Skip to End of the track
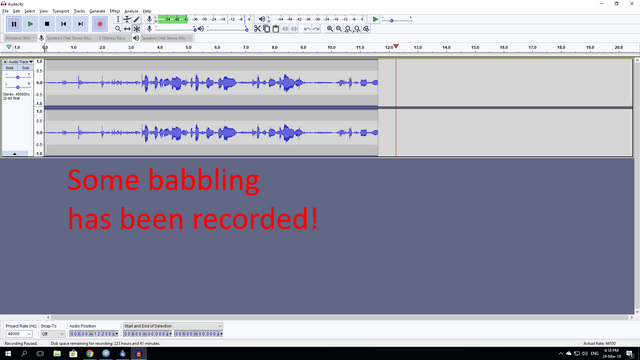Screen dimensions: 640x360 pos(80,24)
